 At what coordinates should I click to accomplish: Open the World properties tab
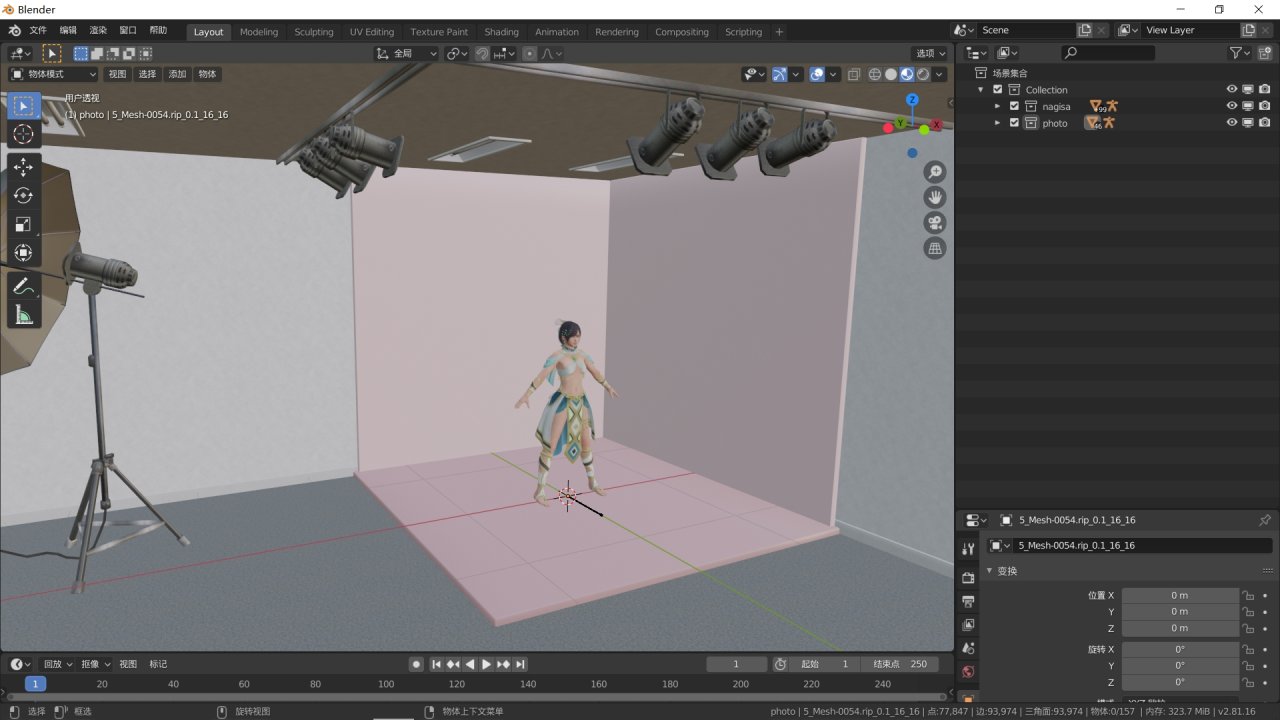pos(968,672)
